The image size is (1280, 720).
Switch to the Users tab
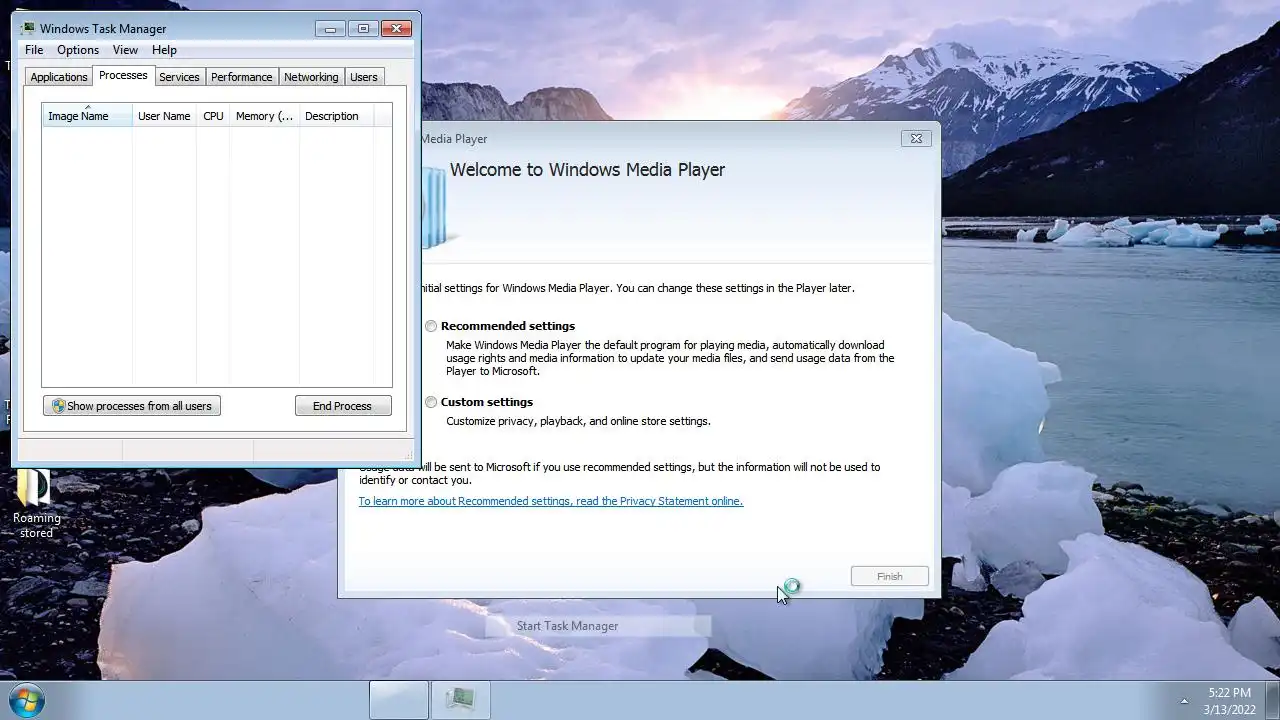(364, 77)
